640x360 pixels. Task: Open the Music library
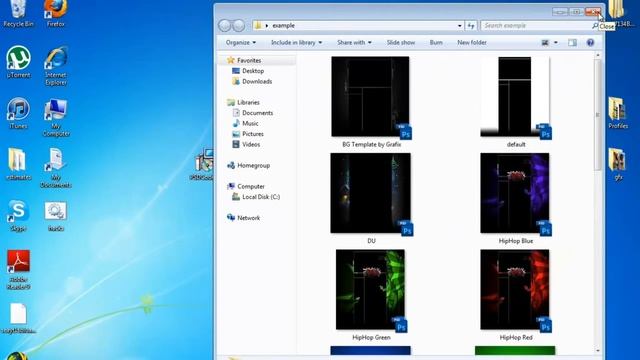tap(250, 123)
